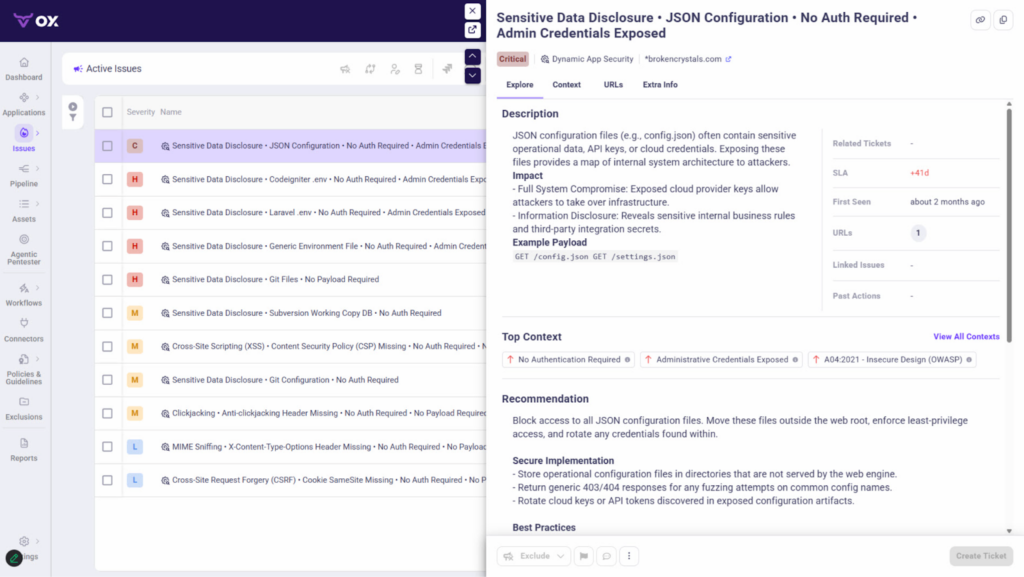Go to next issue with down arrow
Image resolution: width=1024 pixels, height=577 pixels.
pyautogui.click(x=472, y=75)
